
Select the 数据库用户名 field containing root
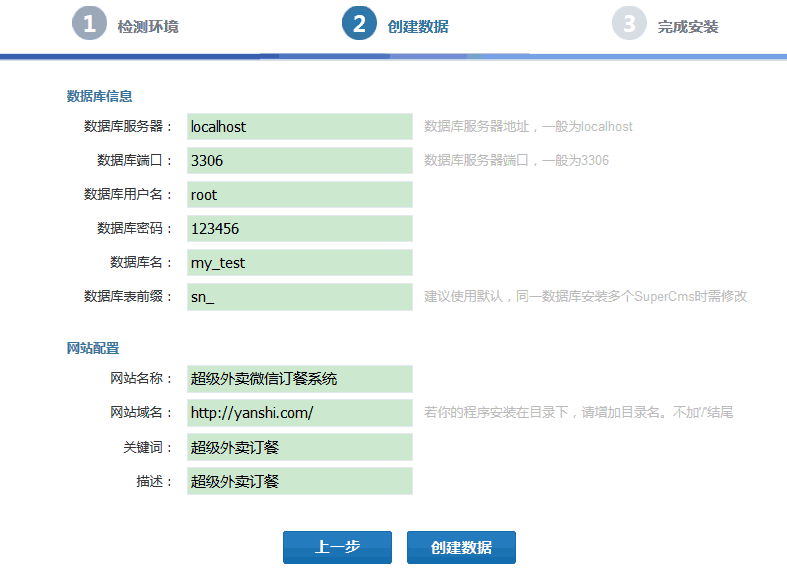tap(299, 195)
